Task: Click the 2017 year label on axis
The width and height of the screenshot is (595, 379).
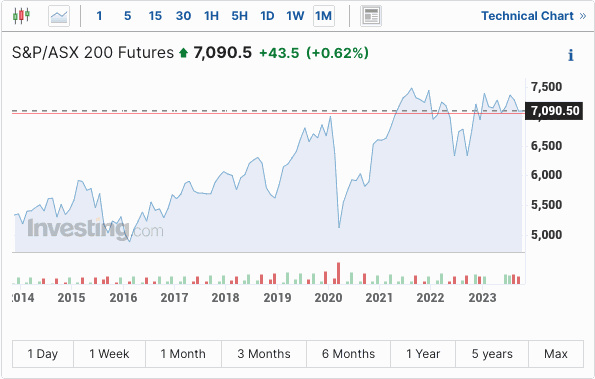Action: (x=174, y=298)
